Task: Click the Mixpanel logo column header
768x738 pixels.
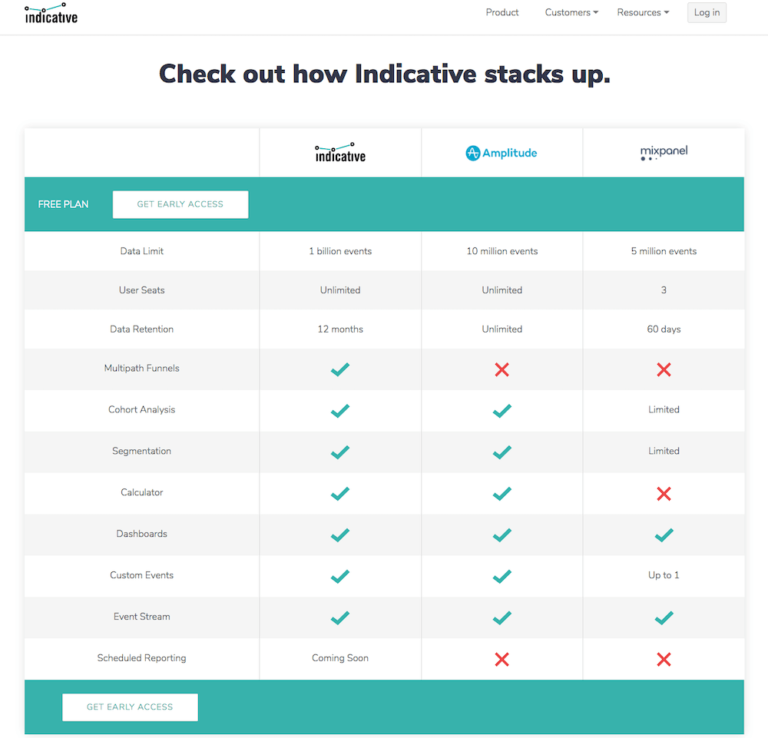Action: pos(664,153)
